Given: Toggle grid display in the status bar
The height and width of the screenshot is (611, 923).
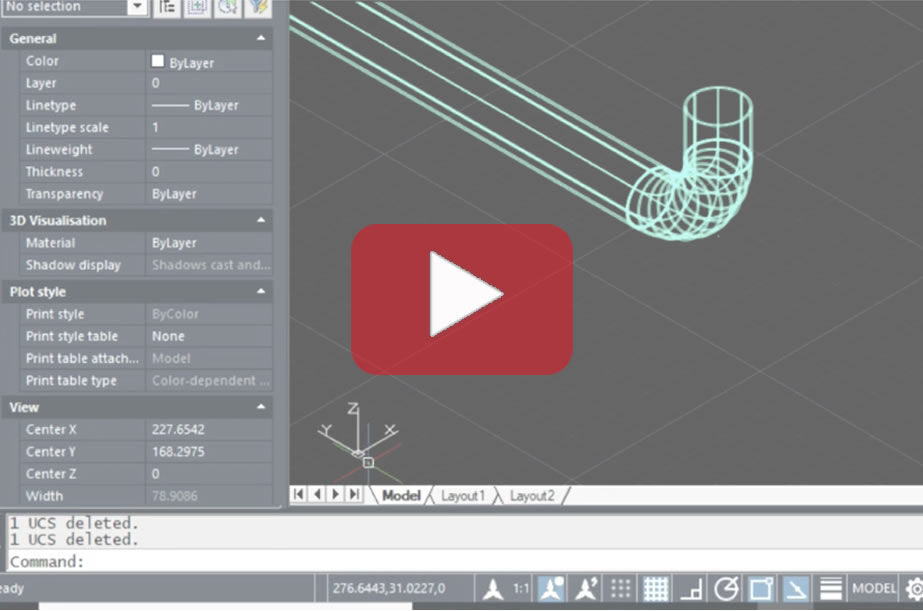Looking at the screenshot, I should click(x=655, y=588).
